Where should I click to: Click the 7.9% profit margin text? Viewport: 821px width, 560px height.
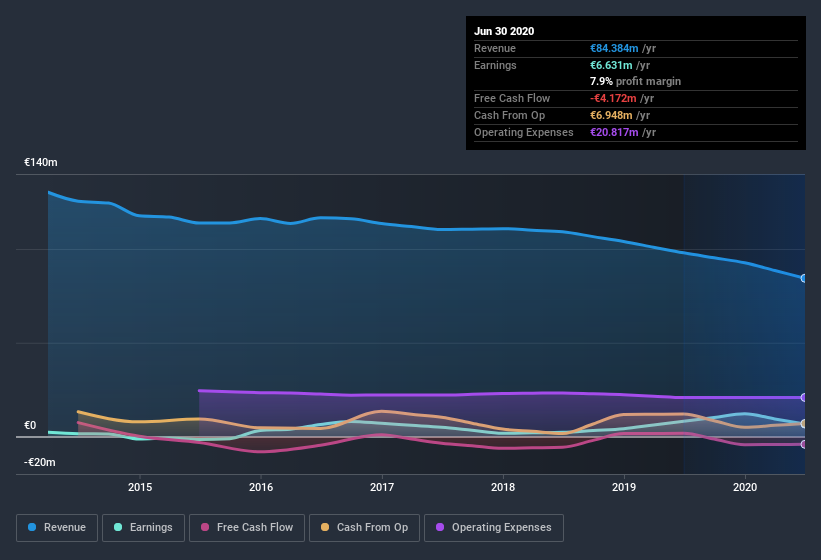635,81
